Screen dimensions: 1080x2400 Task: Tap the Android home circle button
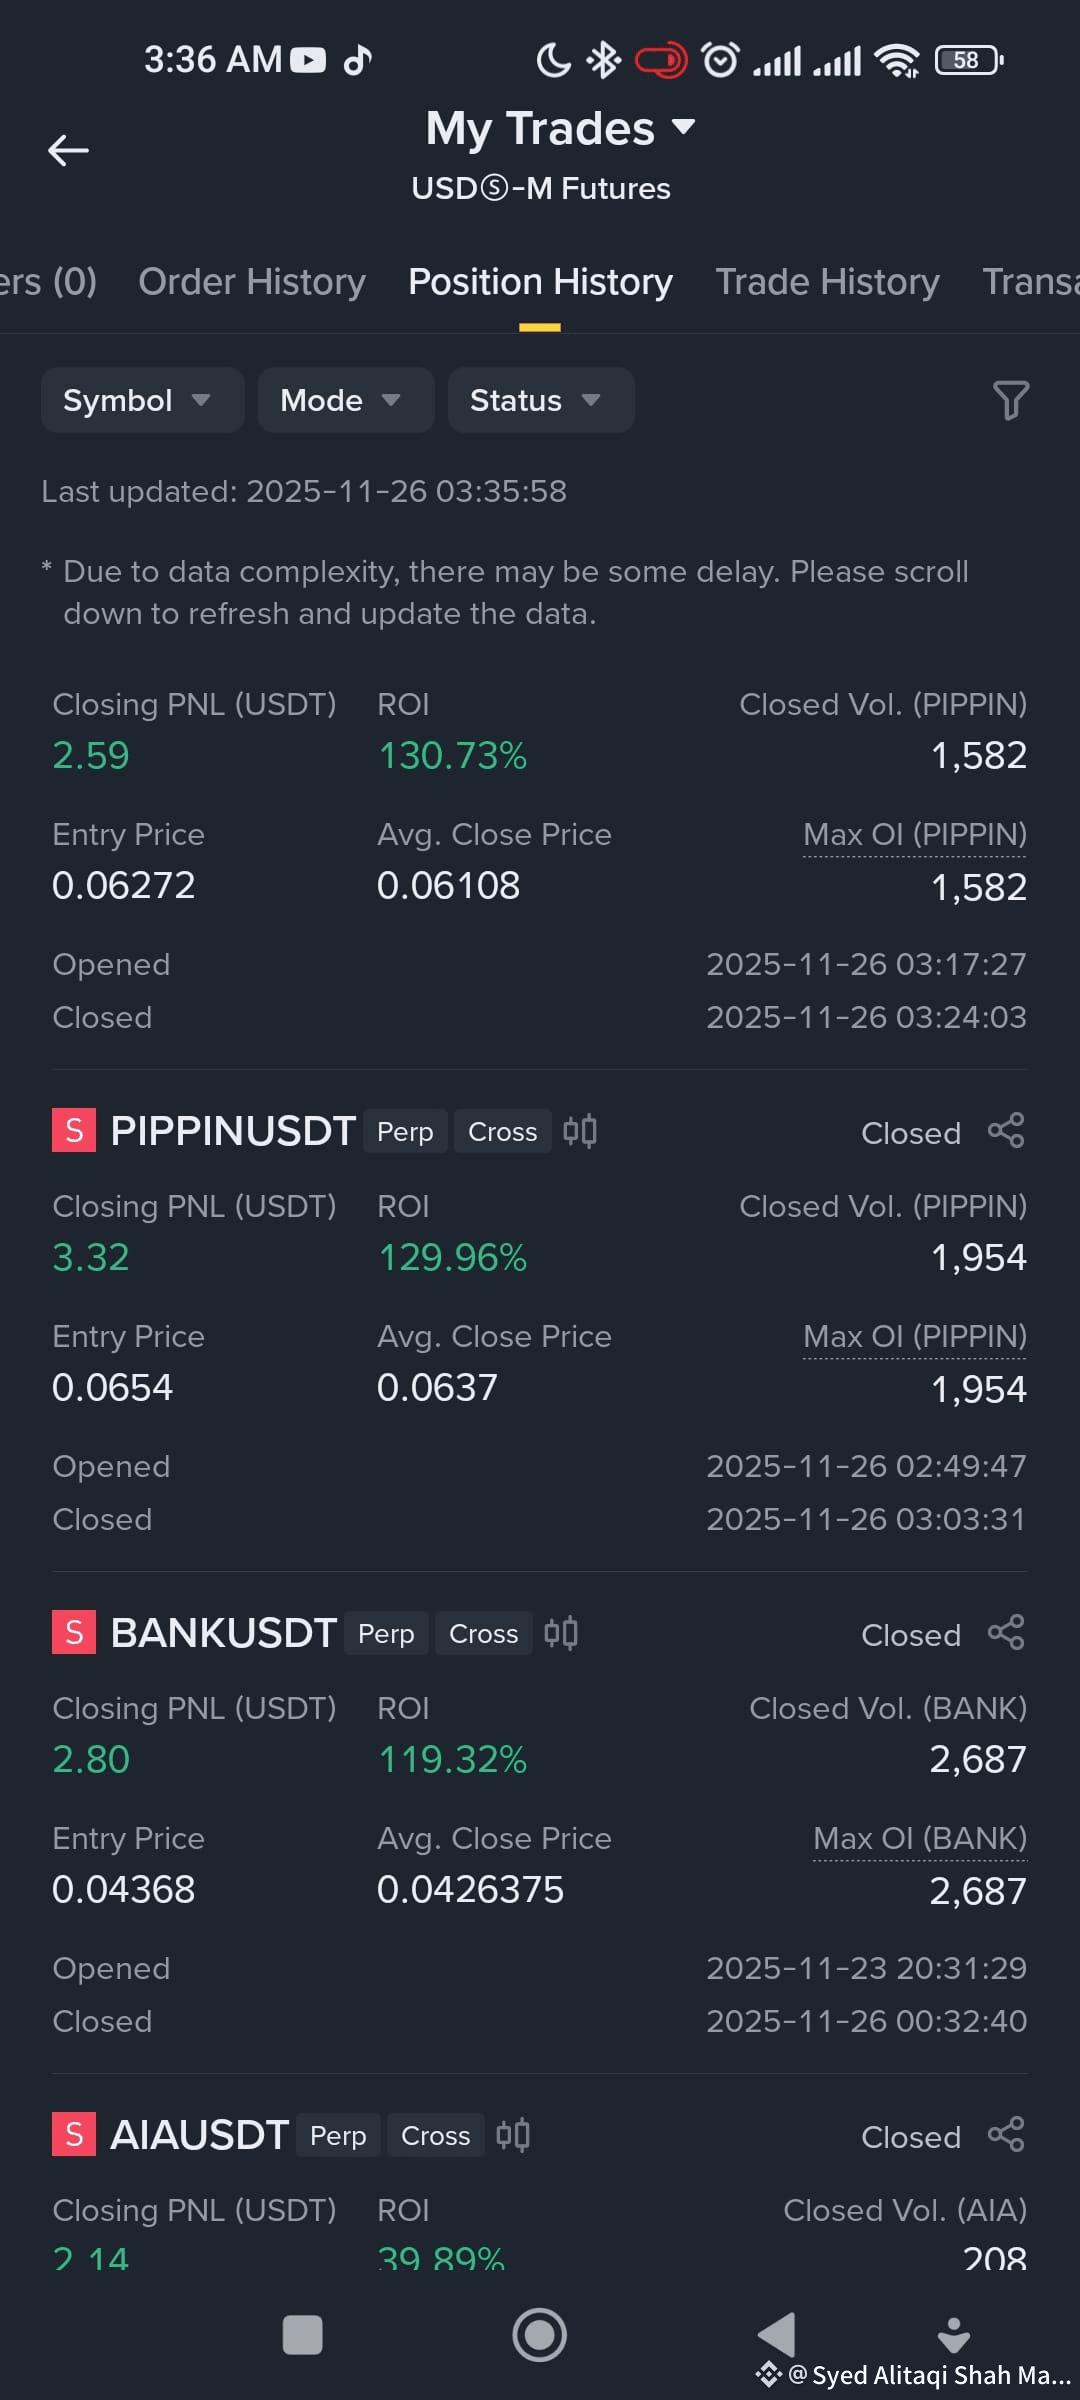pos(540,2335)
